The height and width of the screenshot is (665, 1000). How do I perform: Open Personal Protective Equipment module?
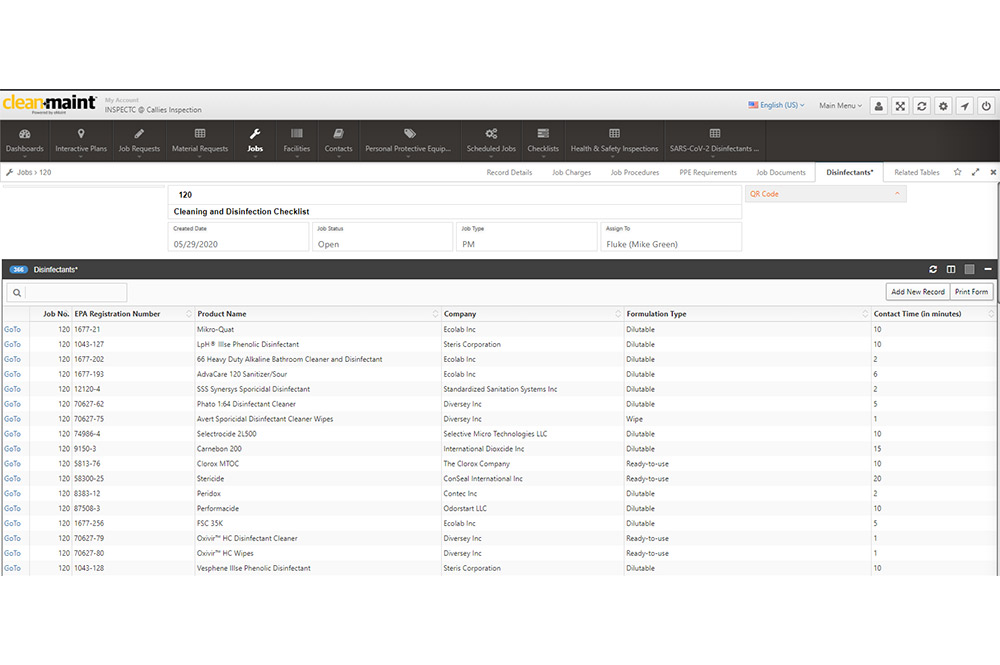408,140
